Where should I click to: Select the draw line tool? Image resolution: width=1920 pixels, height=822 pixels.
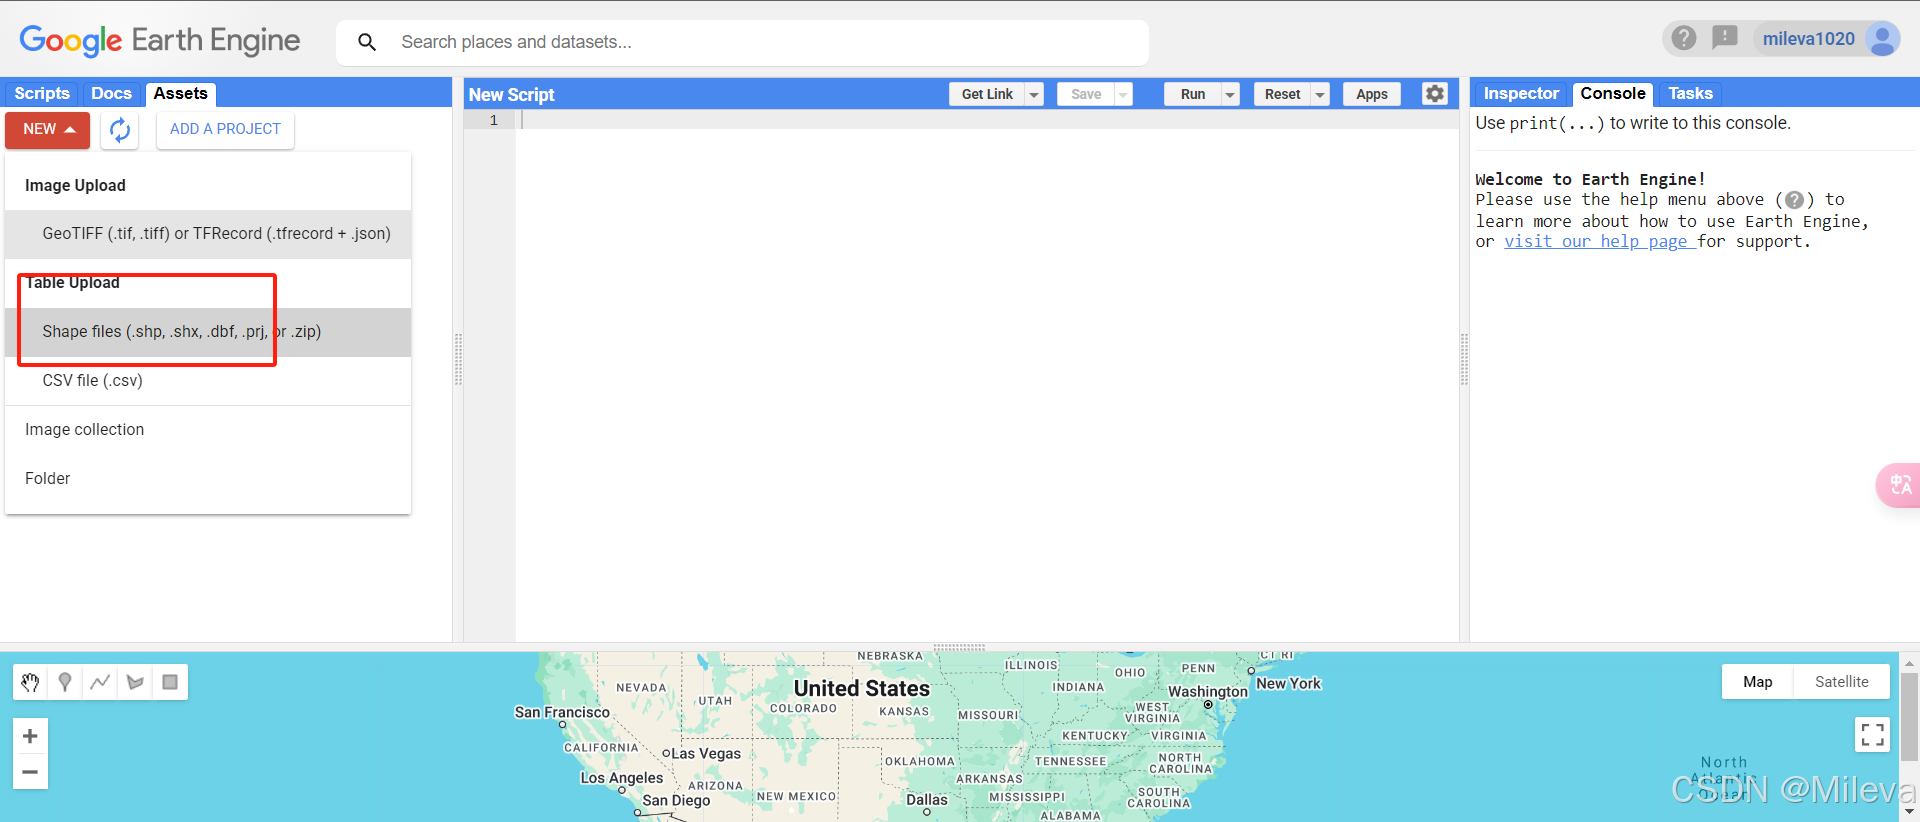tap(100, 682)
